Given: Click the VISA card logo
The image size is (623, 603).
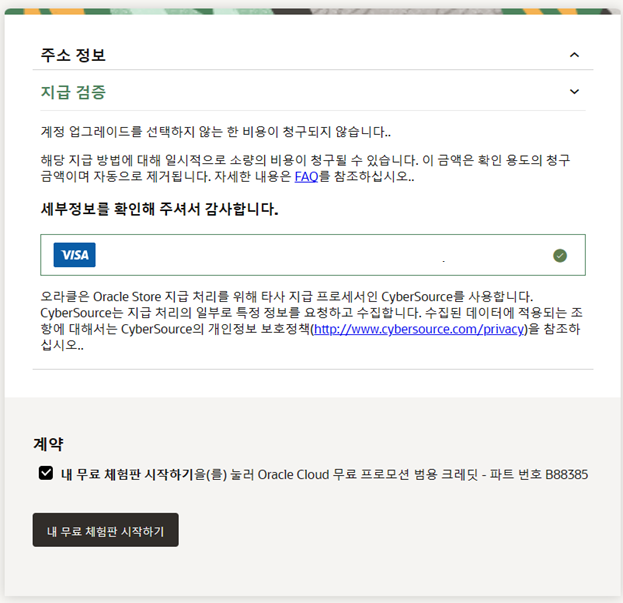Looking at the screenshot, I should (x=75, y=255).
